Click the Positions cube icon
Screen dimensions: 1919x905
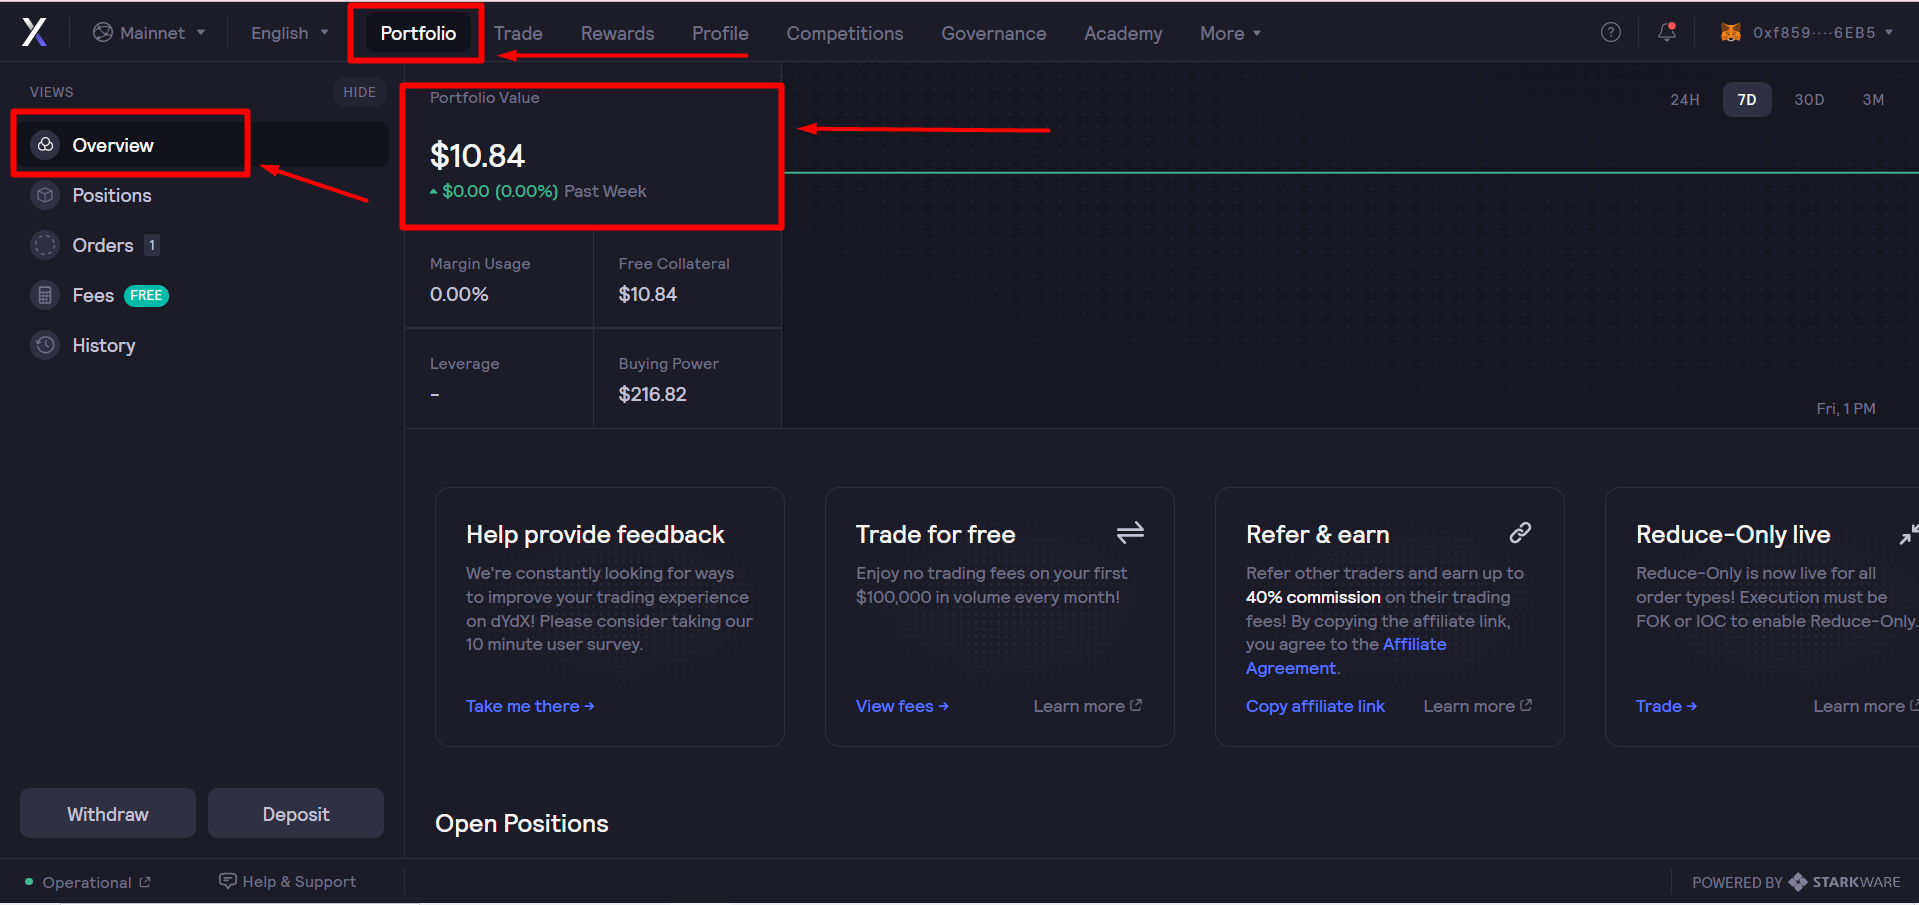45,195
